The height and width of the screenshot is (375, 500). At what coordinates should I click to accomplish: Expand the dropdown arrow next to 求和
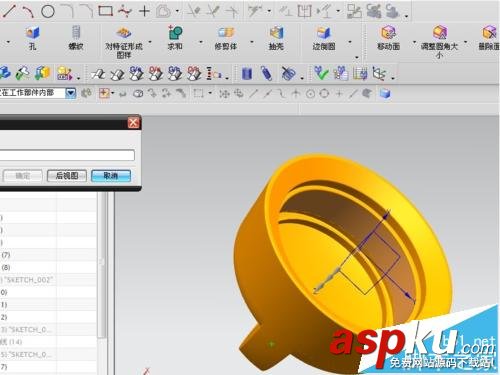click(201, 42)
